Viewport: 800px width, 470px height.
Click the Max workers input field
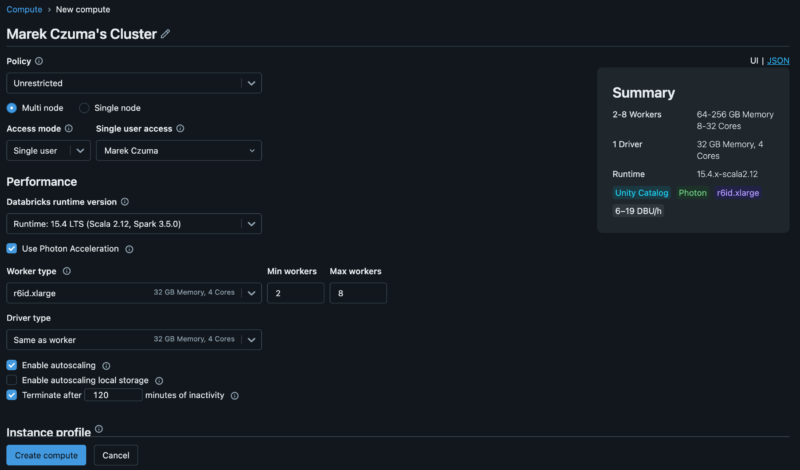pyautogui.click(x=357, y=293)
